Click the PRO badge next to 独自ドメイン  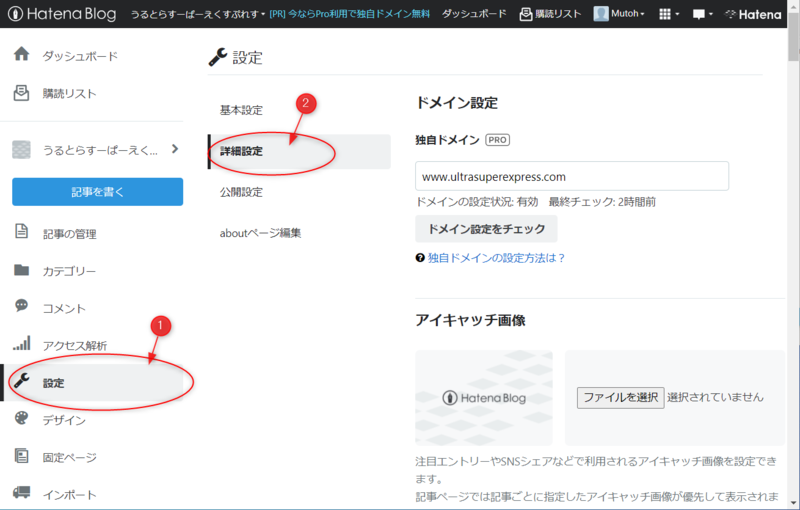click(x=497, y=140)
